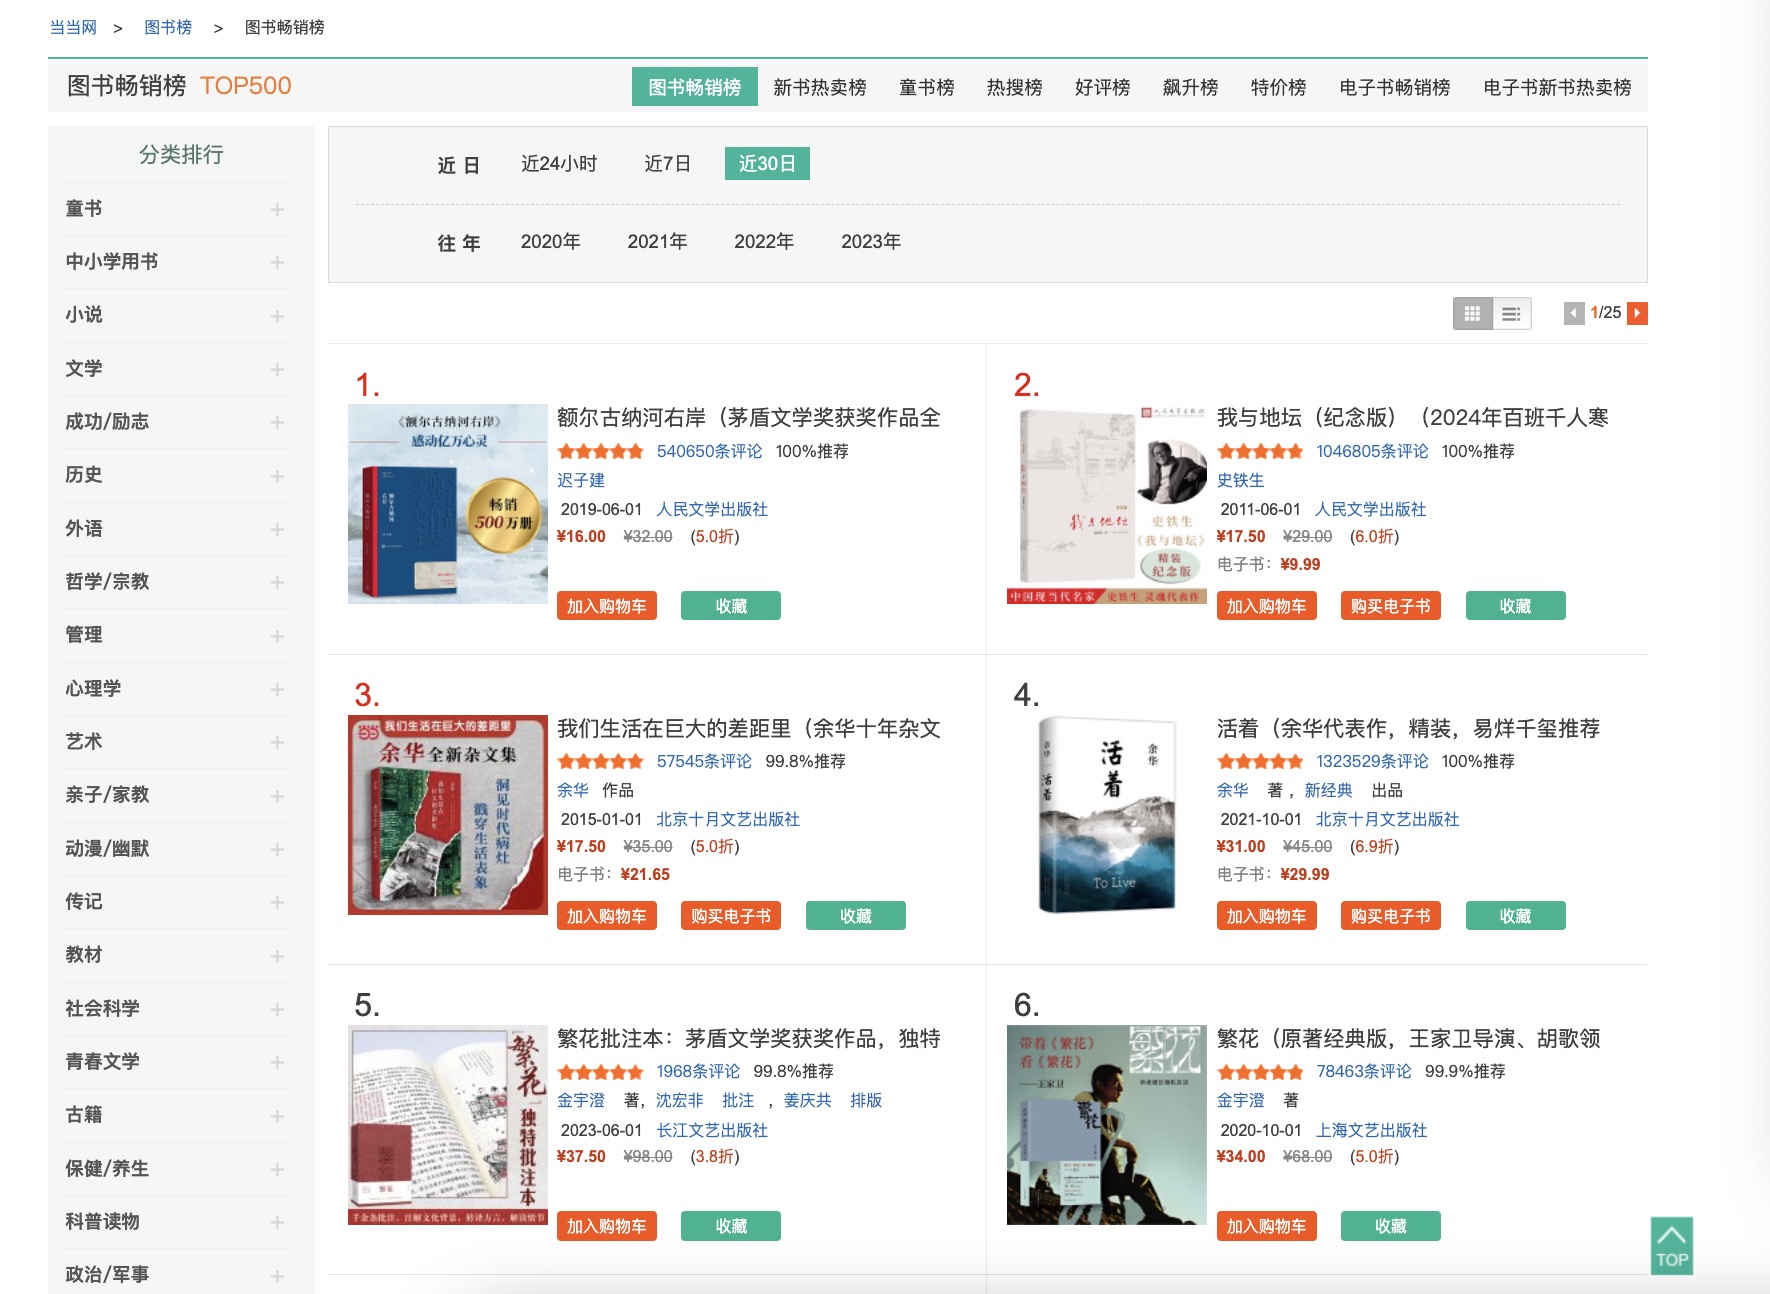This screenshot has height=1294, width=1770.
Task: Switch to list view layout icon
Action: [1511, 314]
